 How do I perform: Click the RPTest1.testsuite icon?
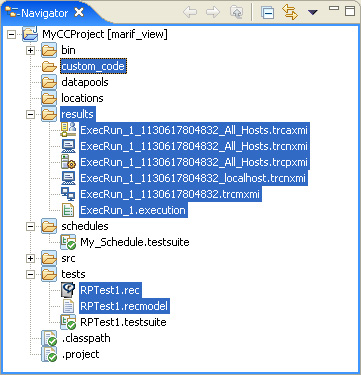click(68, 322)
